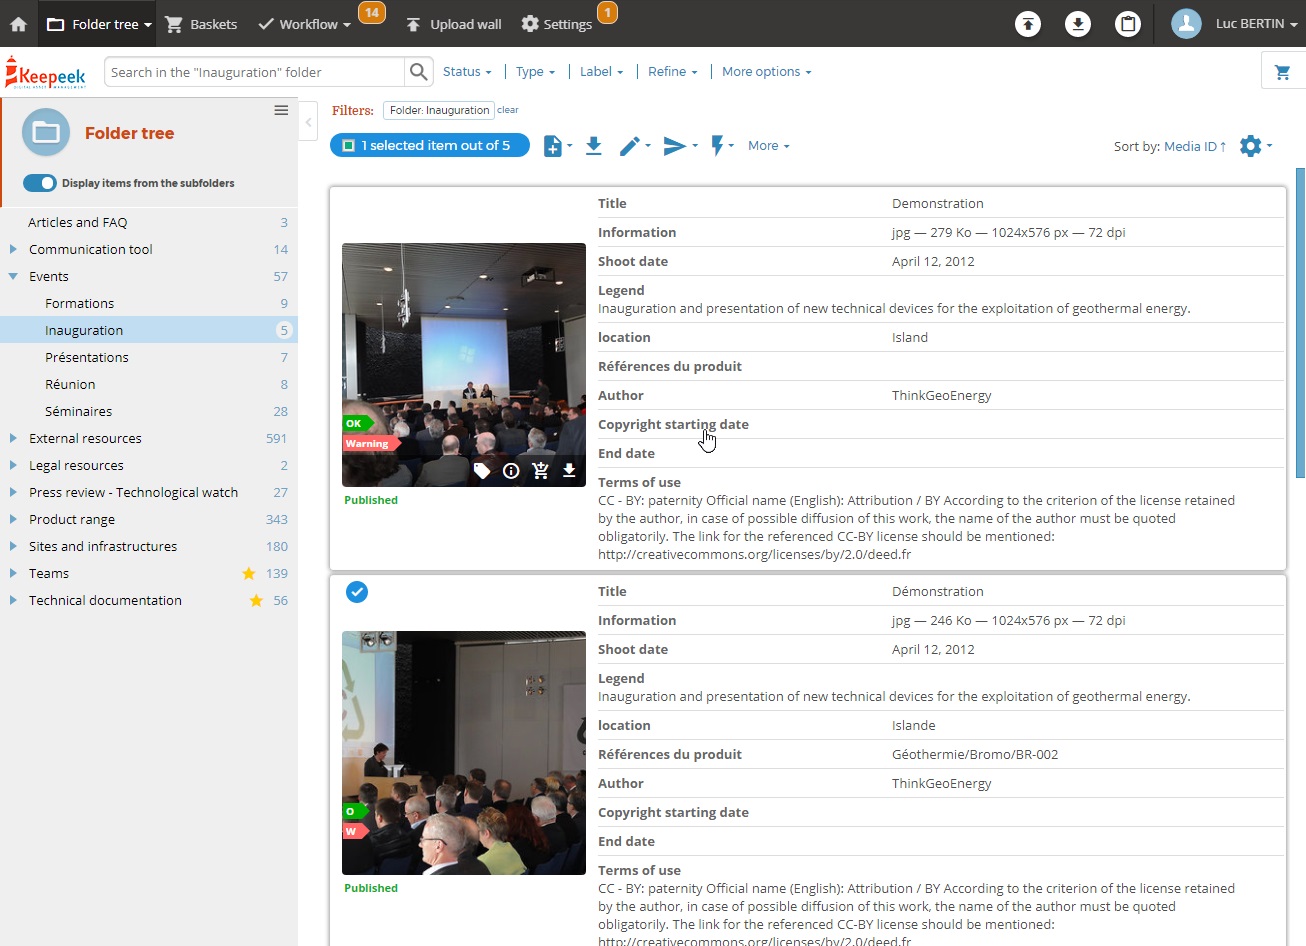Open the Upload wall
The width and height of the screenshot is (1306, 946).
[x=453, y=24]
